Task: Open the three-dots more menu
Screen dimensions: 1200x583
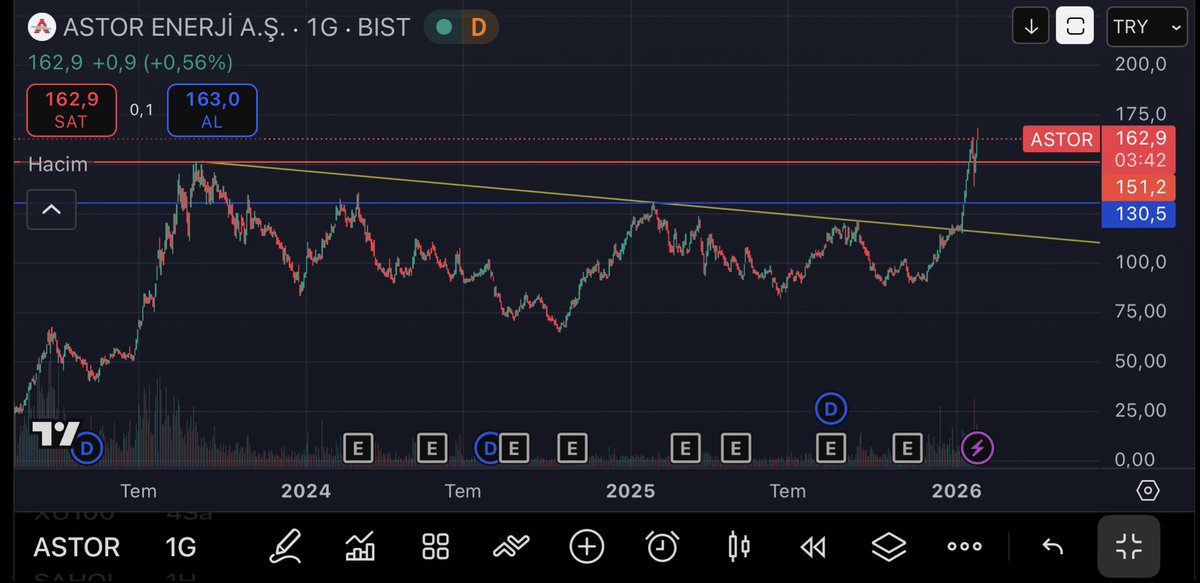Action: 964,547
